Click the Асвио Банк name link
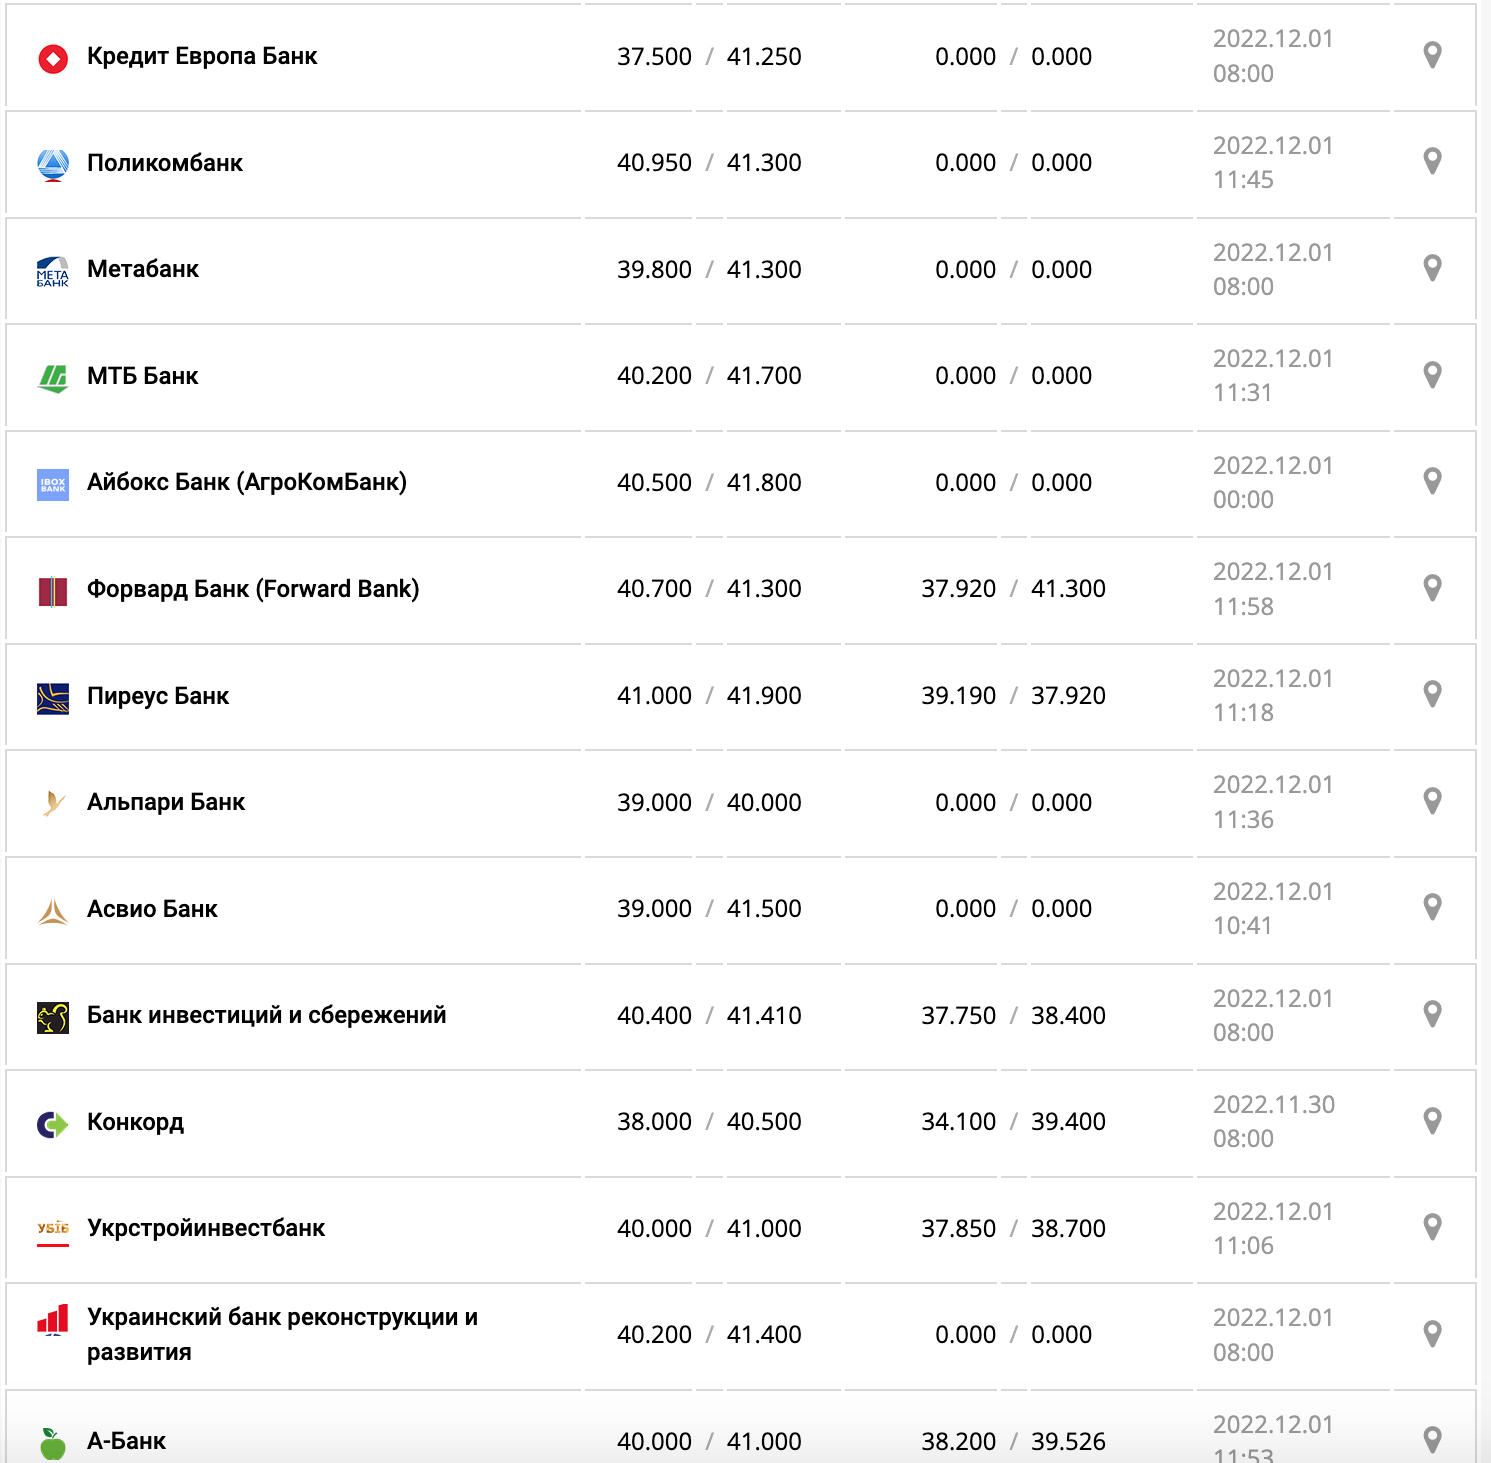This screenshot has width=1491, height=1463. click(x=152, y=909)
